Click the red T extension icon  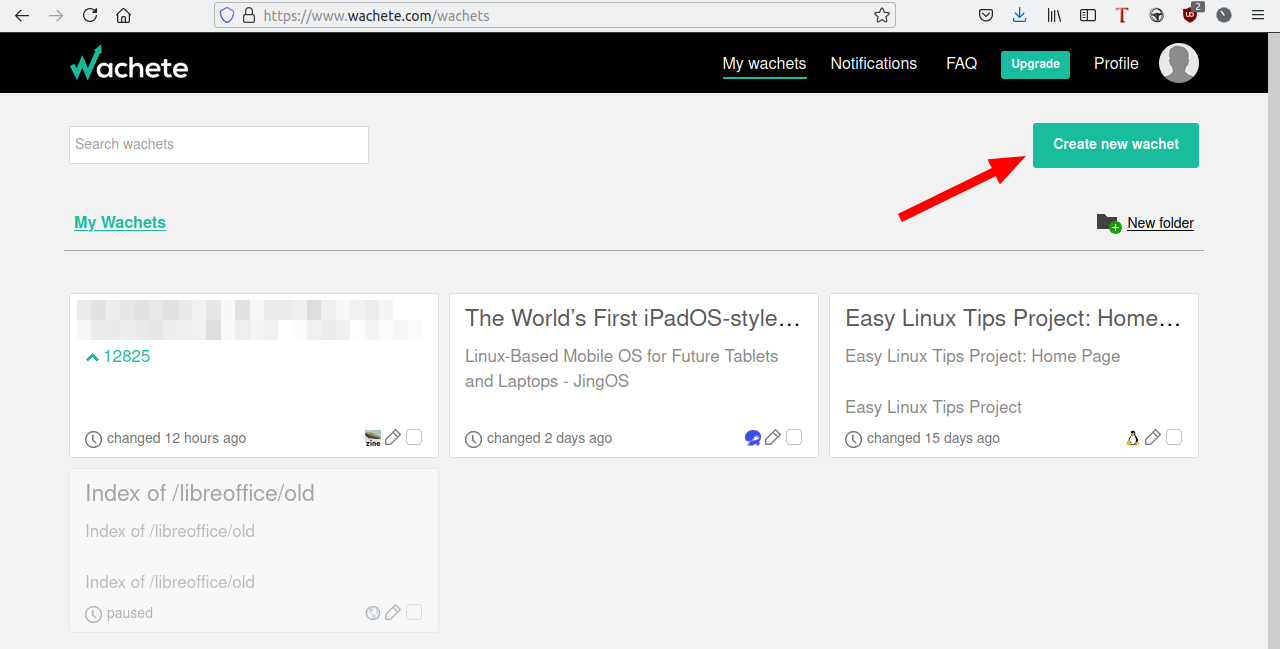1122,15
